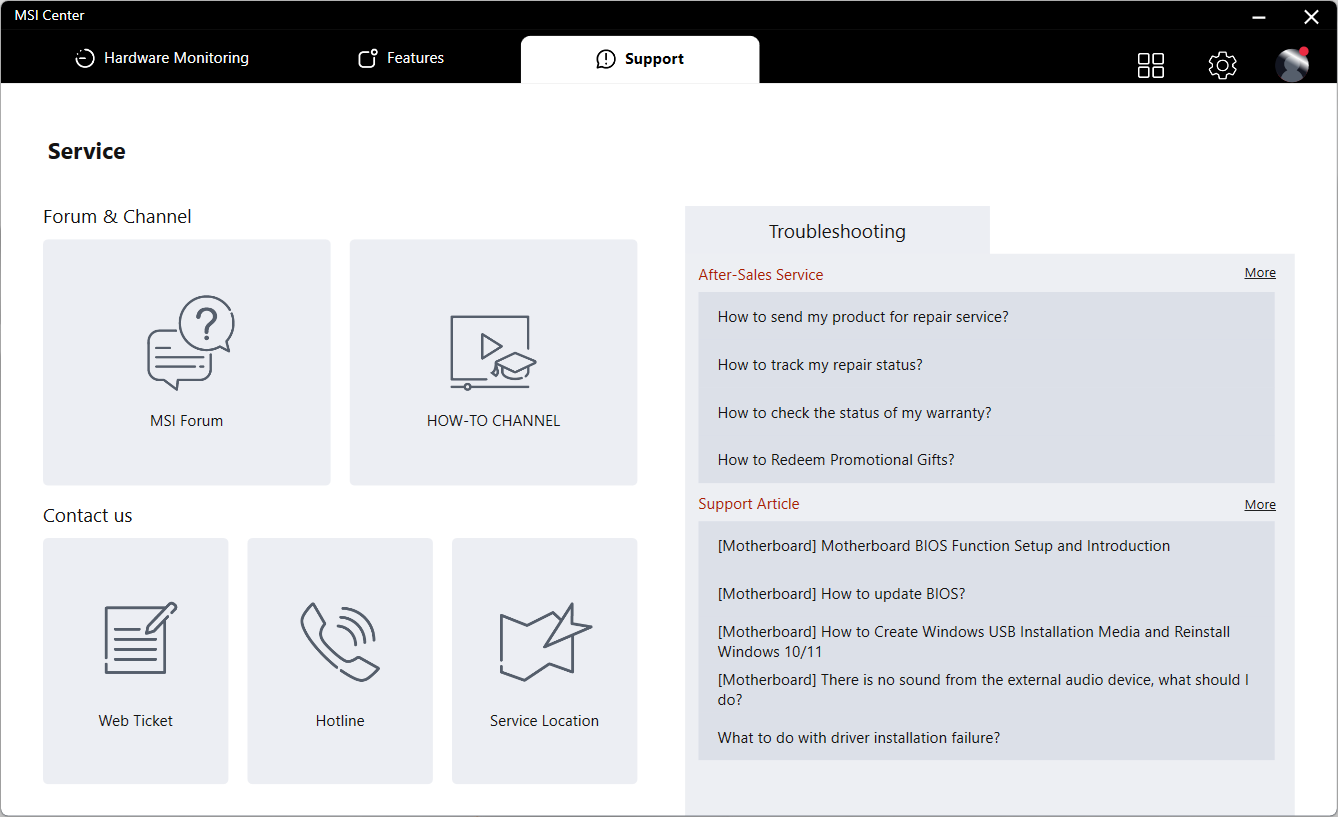1338x817 pixels.
Task: Open the MSI Forum chat bubble icon
Action: coord(190,342)
